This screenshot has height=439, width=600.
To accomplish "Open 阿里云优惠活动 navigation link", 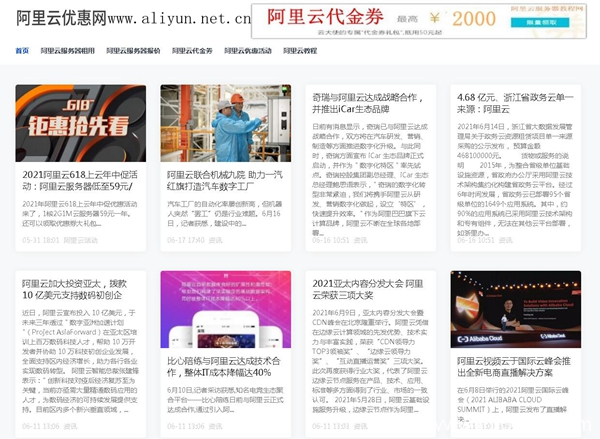I will point(248,50).
